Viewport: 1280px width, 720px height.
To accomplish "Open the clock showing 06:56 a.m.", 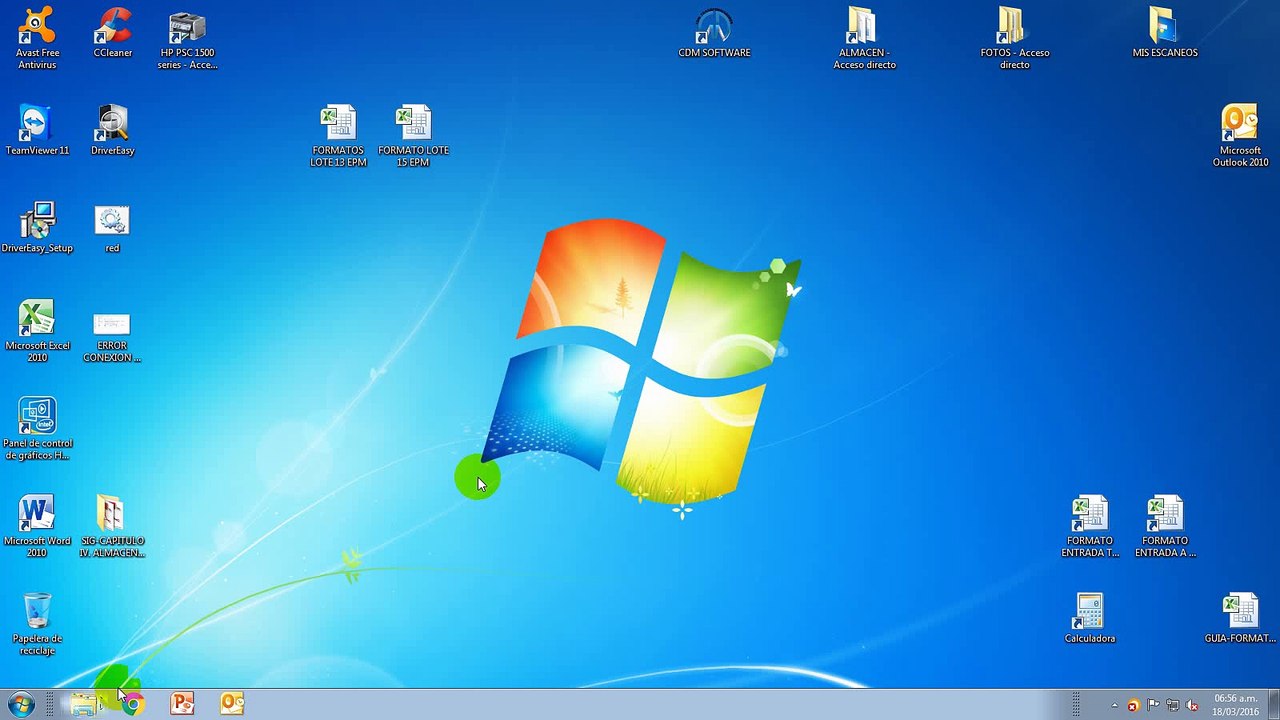I will 1235,705.
